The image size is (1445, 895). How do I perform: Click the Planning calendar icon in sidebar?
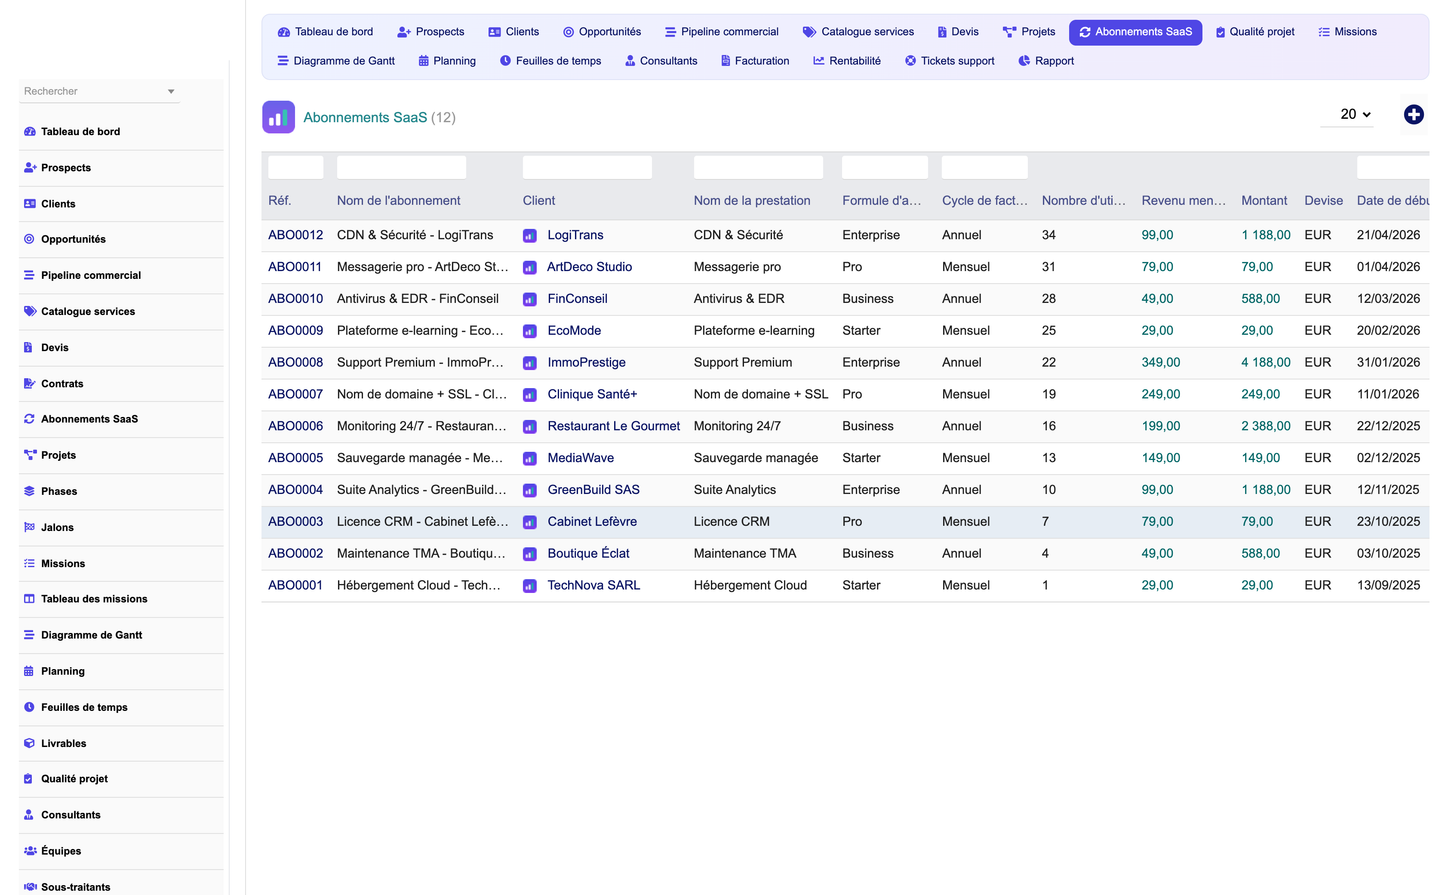coord(29,671)
